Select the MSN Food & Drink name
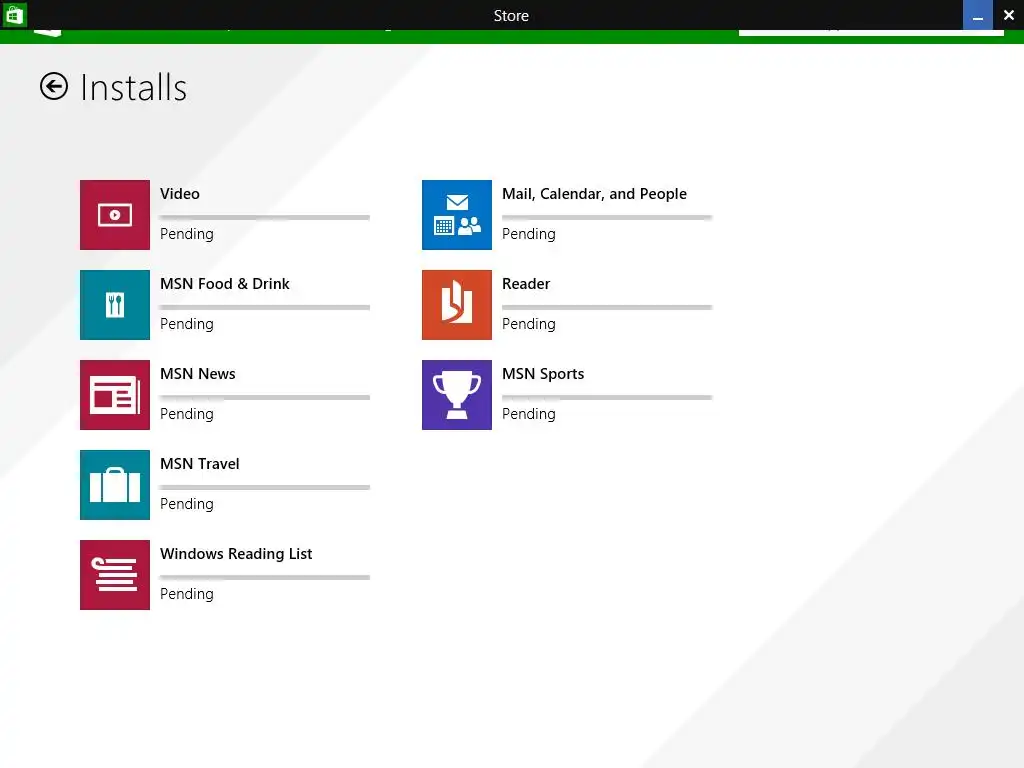This screenshot has height=768, width=1024. click(x=225, y=284)
